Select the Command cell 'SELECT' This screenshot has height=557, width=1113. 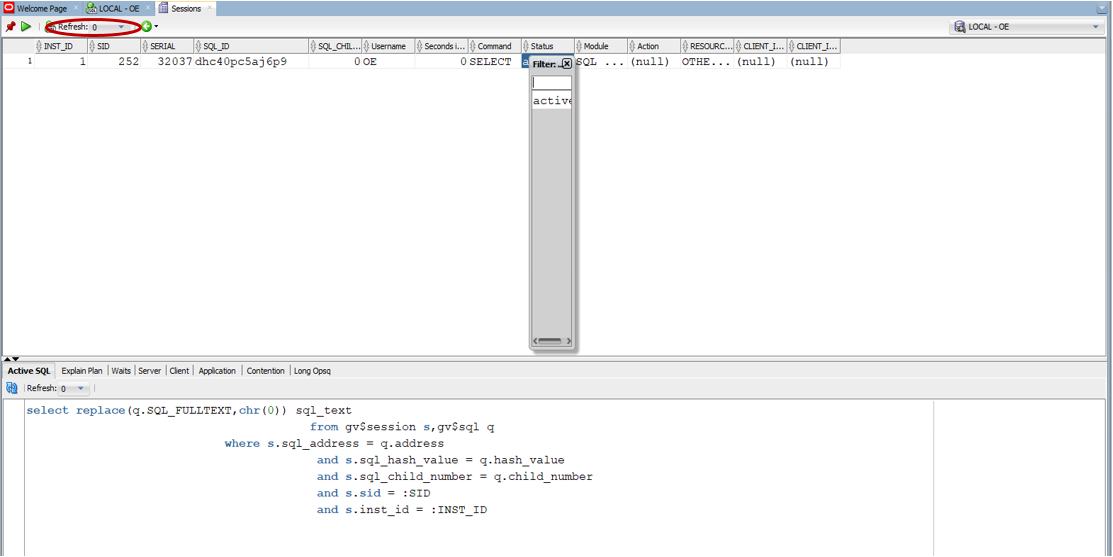click(x=495, y=62)
